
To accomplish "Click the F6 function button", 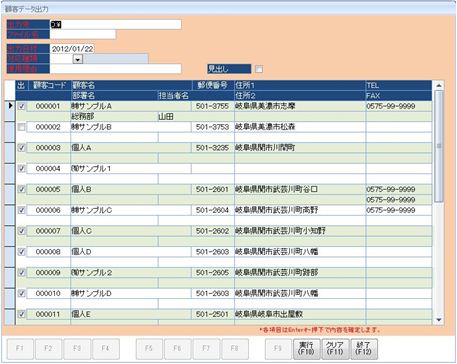I will (x=178, y=349).
